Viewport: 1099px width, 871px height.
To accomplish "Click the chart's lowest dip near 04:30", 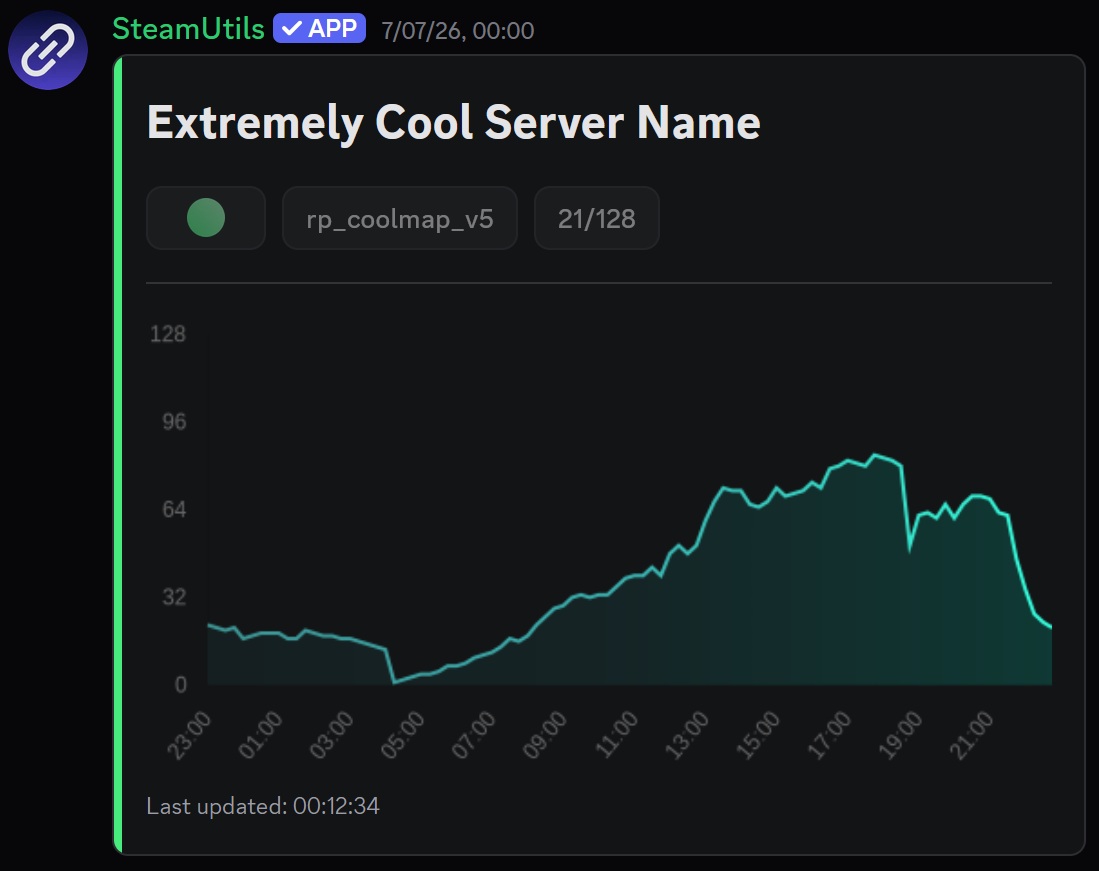I will [395, 681].
